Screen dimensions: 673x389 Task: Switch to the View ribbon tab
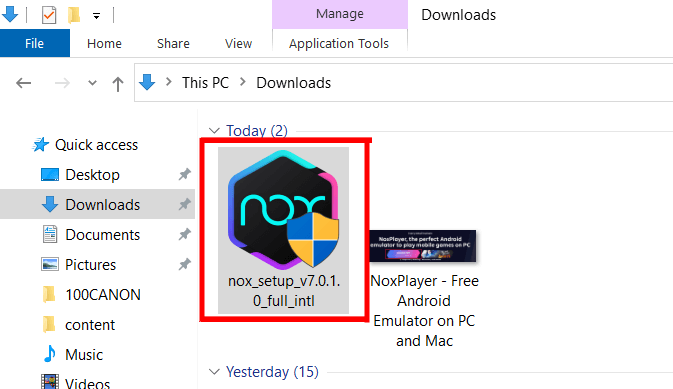[238, 43]
